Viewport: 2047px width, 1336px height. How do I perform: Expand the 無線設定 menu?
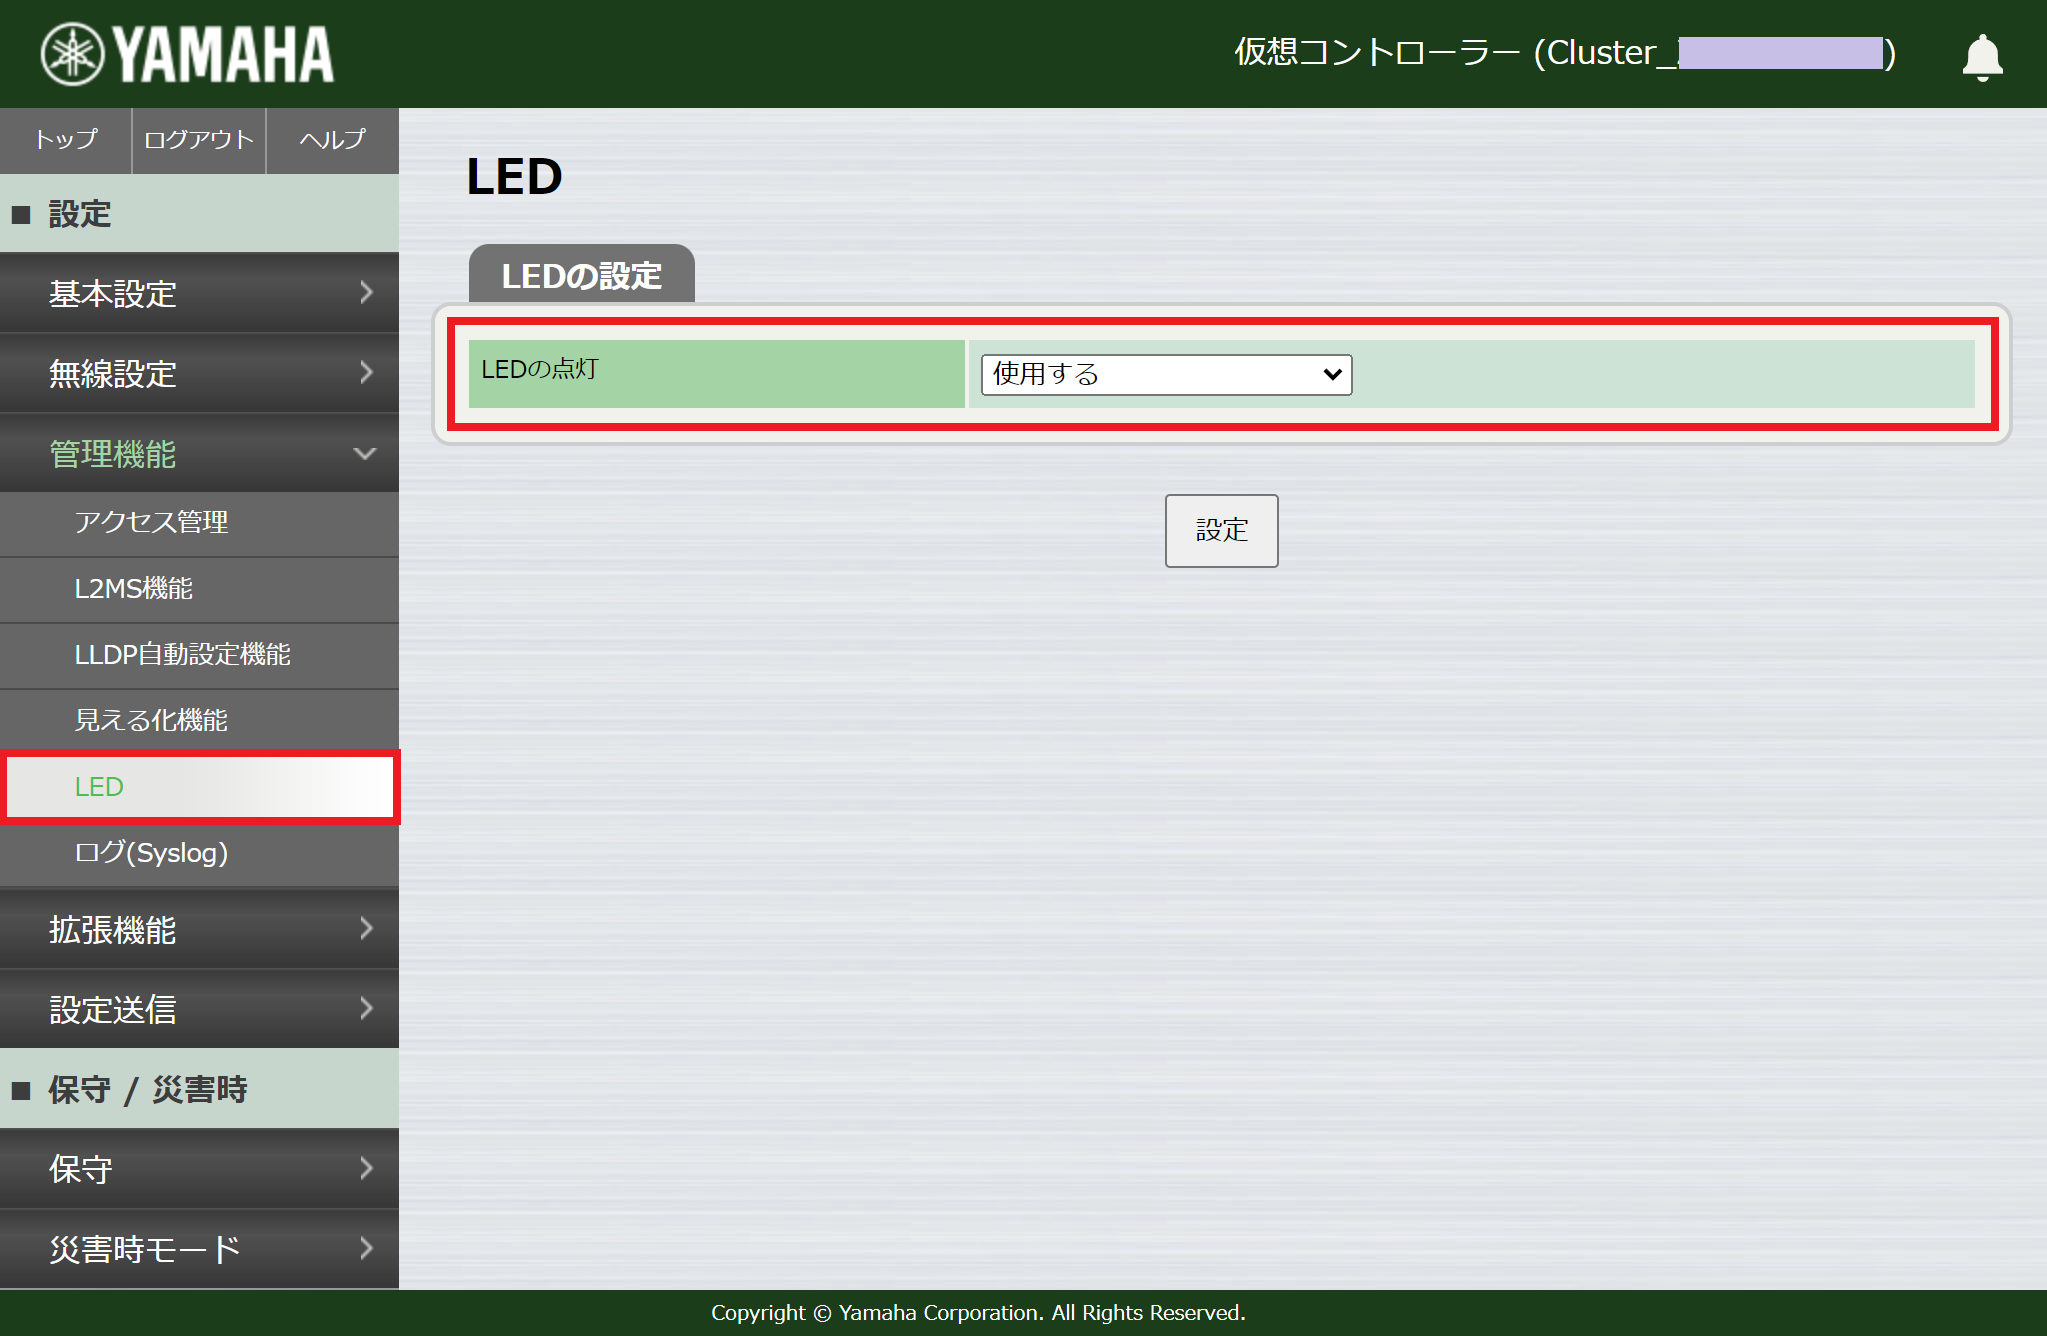pyautogui.click(x=199, y=373)
